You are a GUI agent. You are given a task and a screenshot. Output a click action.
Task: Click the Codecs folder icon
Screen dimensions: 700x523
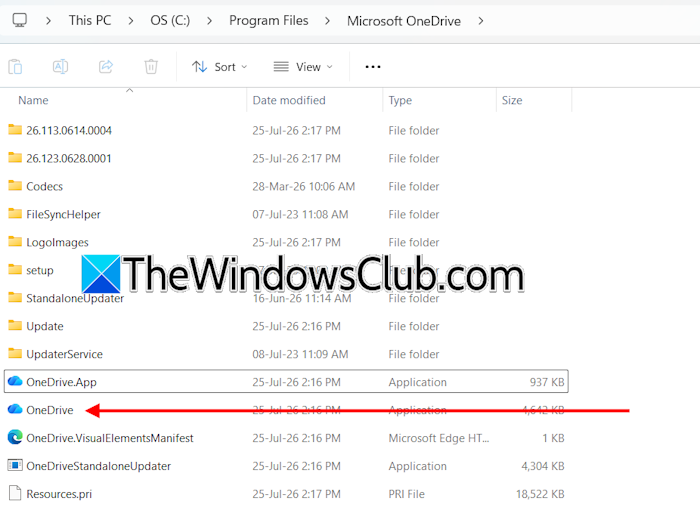click(x=15, y=186)
